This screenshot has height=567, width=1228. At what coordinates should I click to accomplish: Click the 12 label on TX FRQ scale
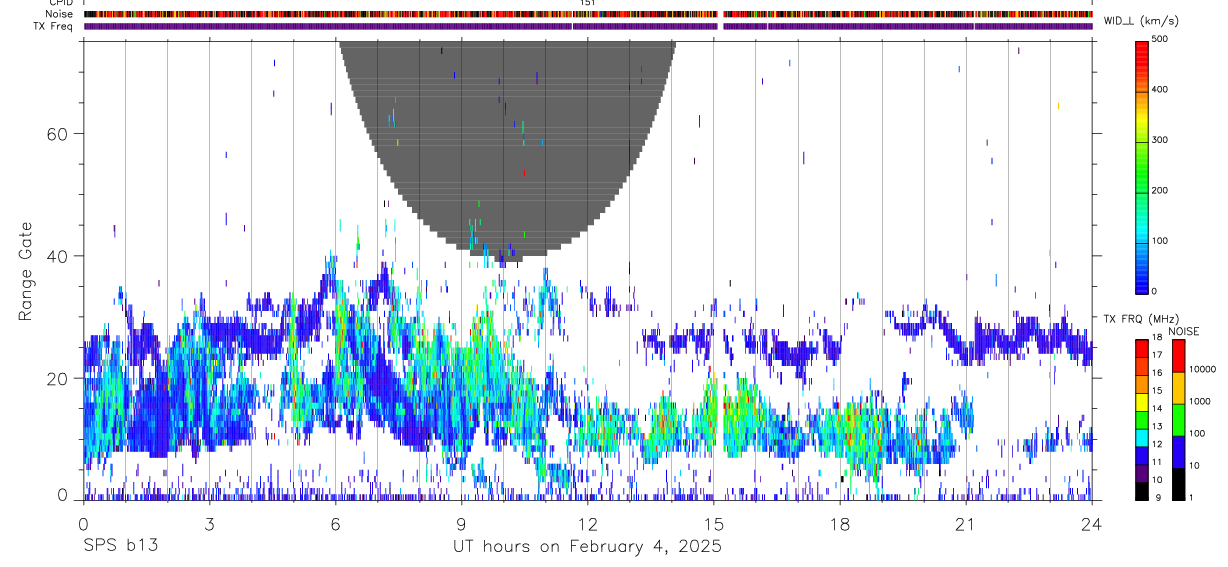[x=1157, y=444]
